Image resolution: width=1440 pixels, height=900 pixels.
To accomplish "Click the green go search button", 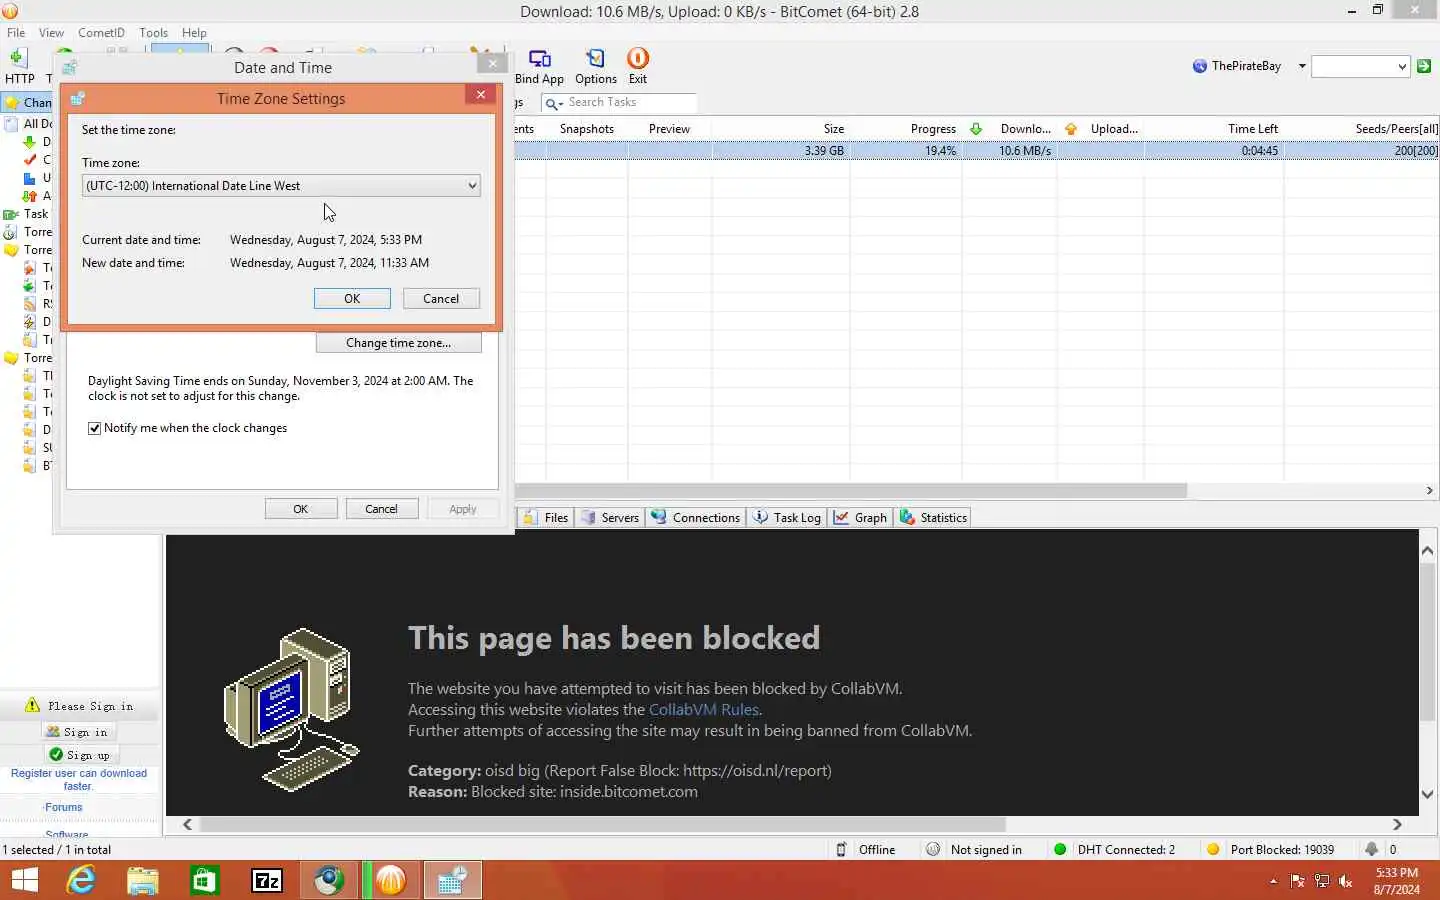I will 1424,66.
